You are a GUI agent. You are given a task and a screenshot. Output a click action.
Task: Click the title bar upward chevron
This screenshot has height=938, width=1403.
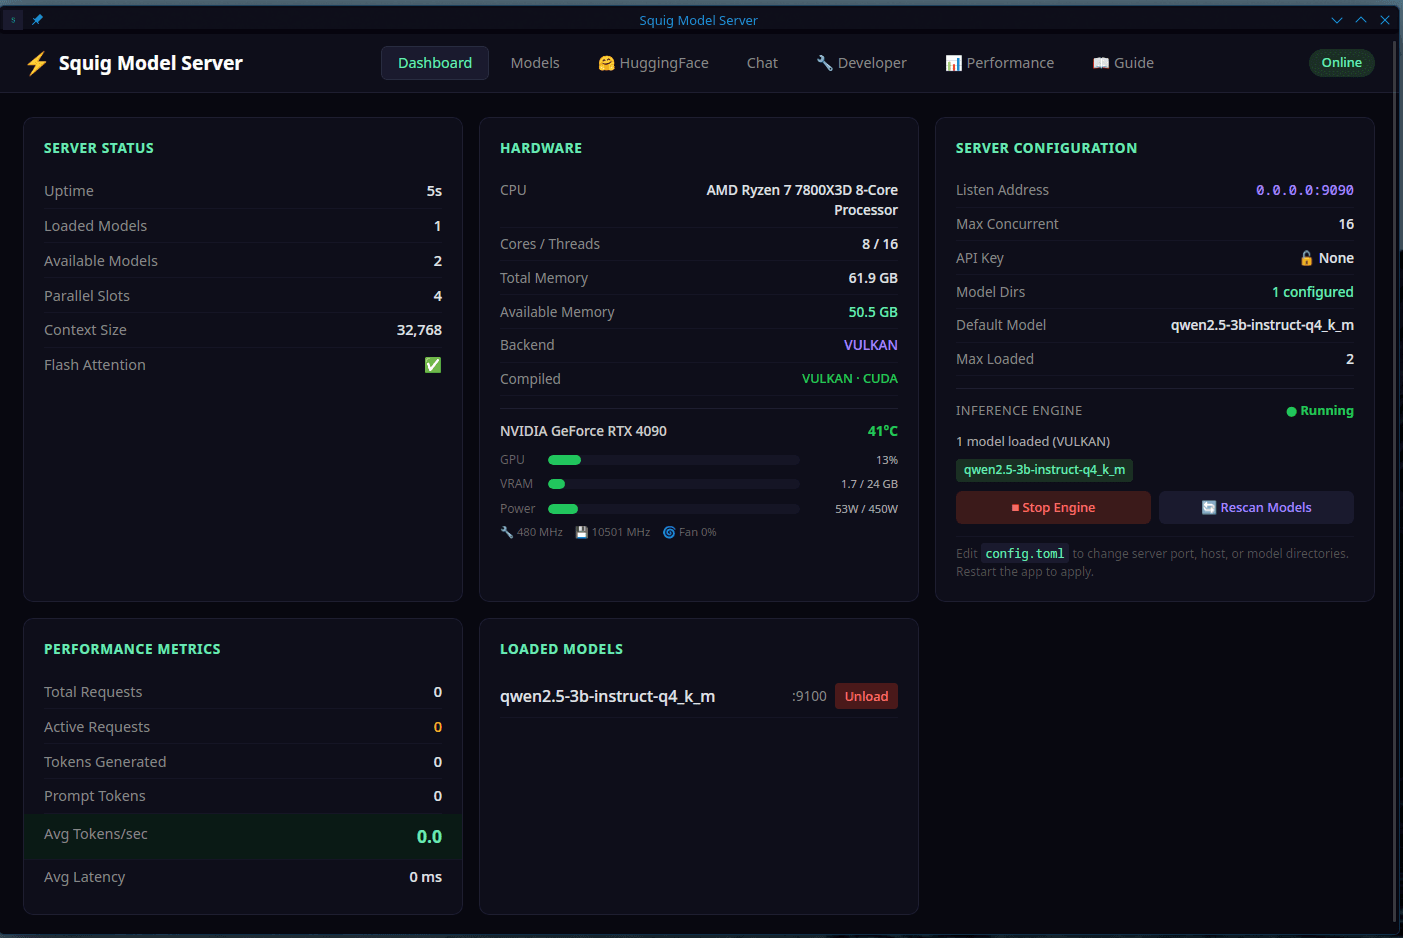coord(1361,20)
